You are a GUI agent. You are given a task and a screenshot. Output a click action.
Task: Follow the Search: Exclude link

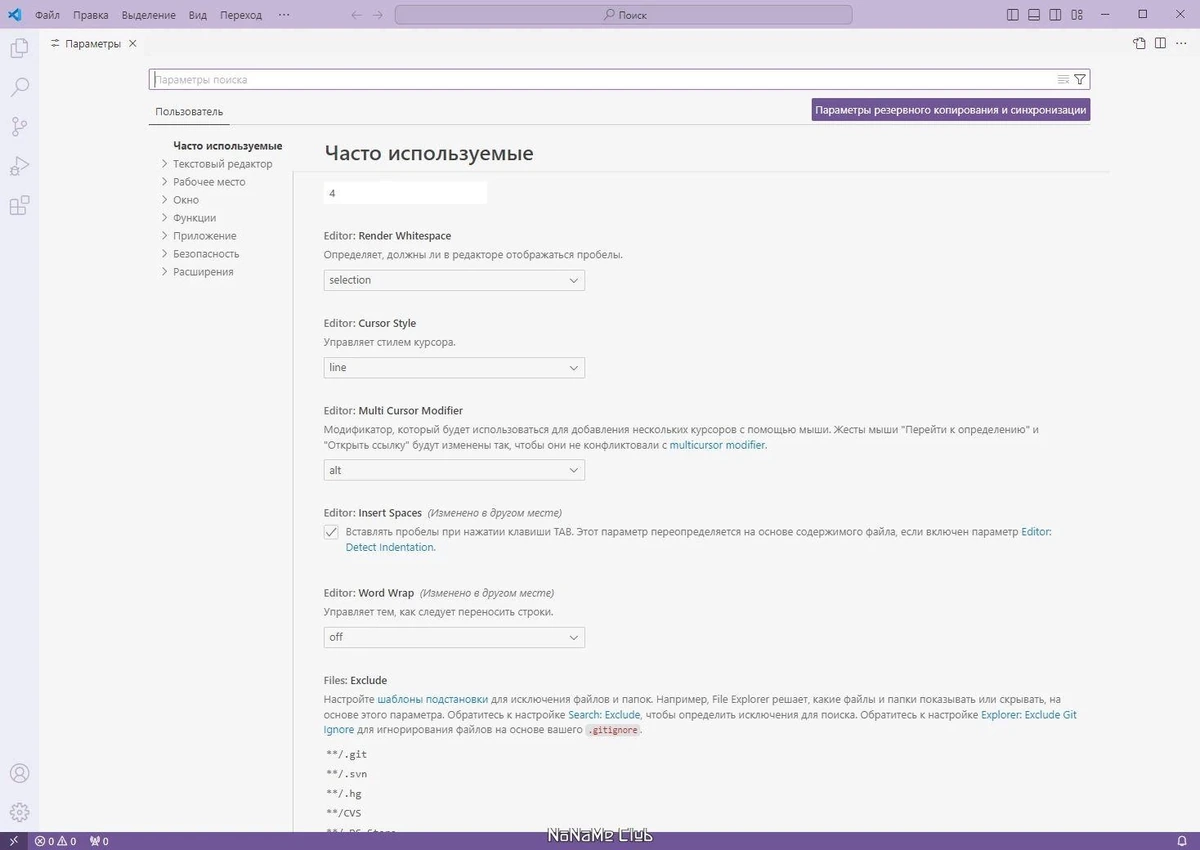[604, 715]
